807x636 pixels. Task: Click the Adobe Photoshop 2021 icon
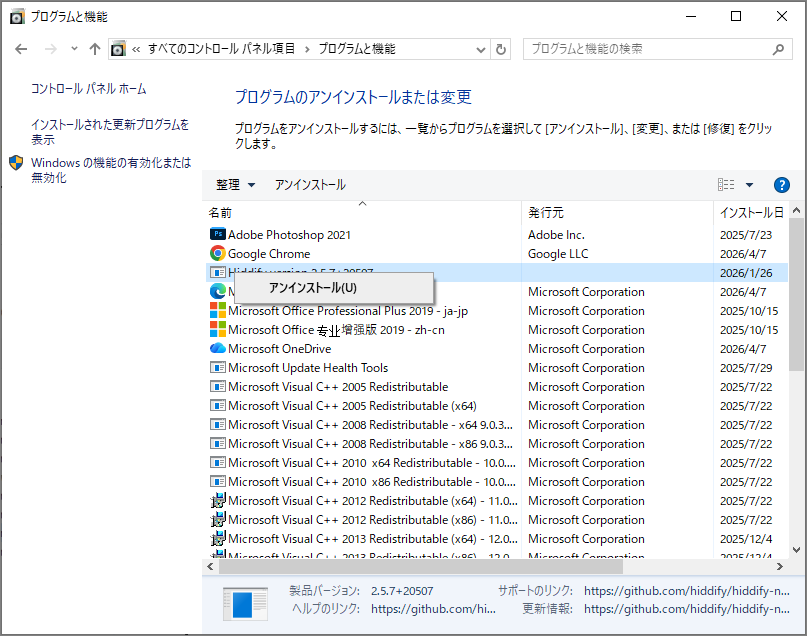218,234
